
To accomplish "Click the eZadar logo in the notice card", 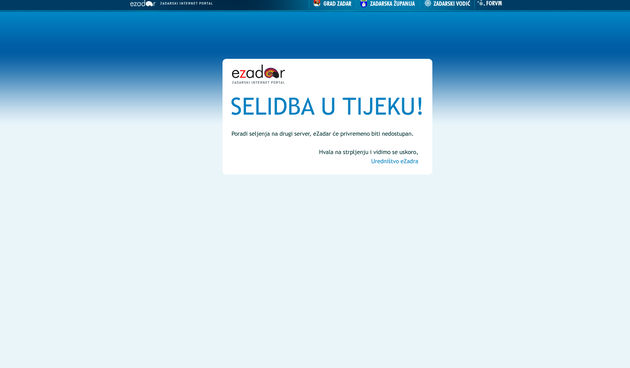I will pyautogui.click(x=258, y=74).
